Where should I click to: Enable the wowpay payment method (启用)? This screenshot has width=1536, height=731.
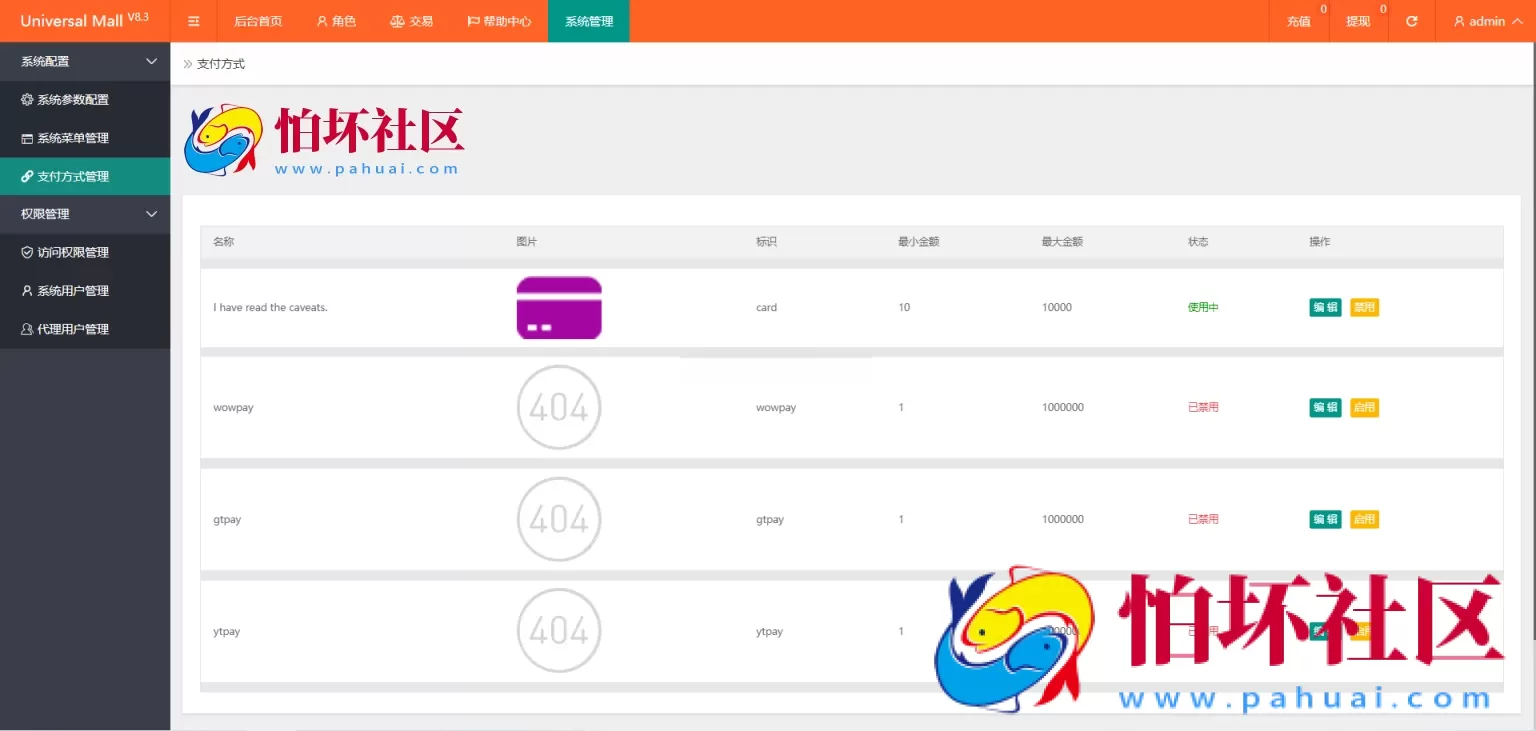pos(1364,407)
